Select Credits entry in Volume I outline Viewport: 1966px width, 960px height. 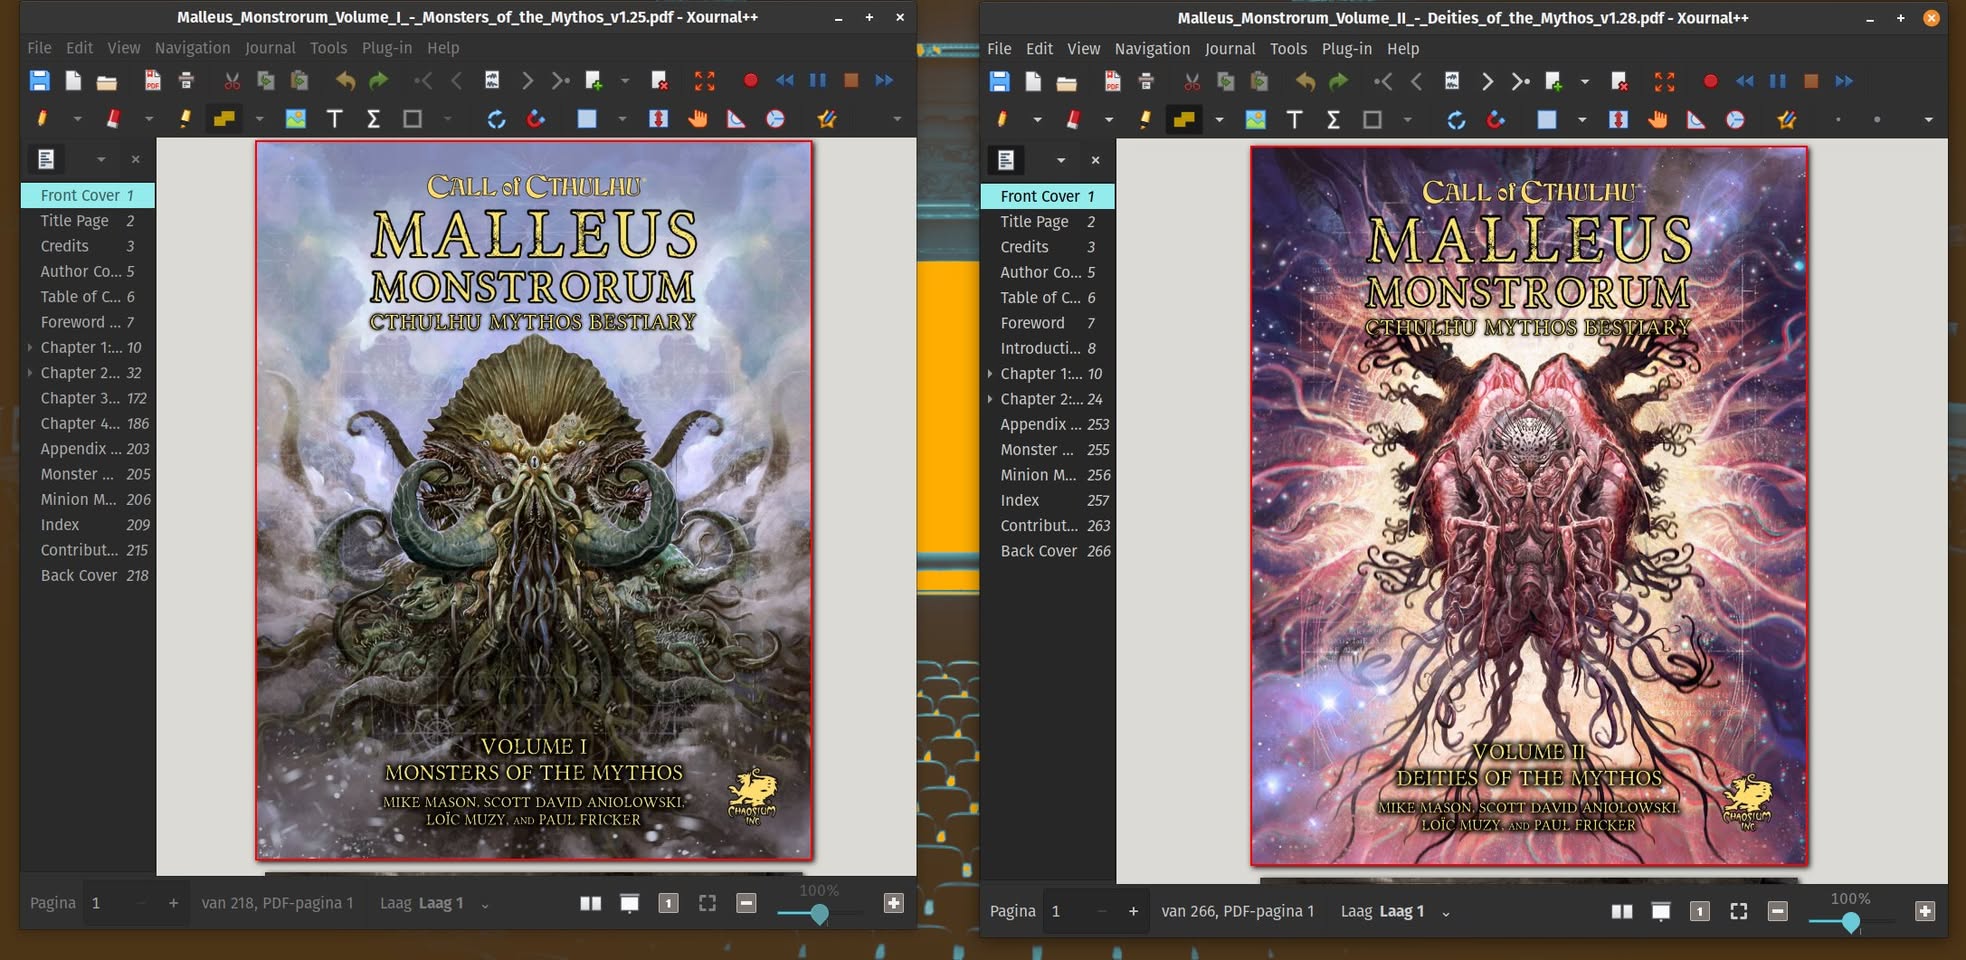point(88,246)
